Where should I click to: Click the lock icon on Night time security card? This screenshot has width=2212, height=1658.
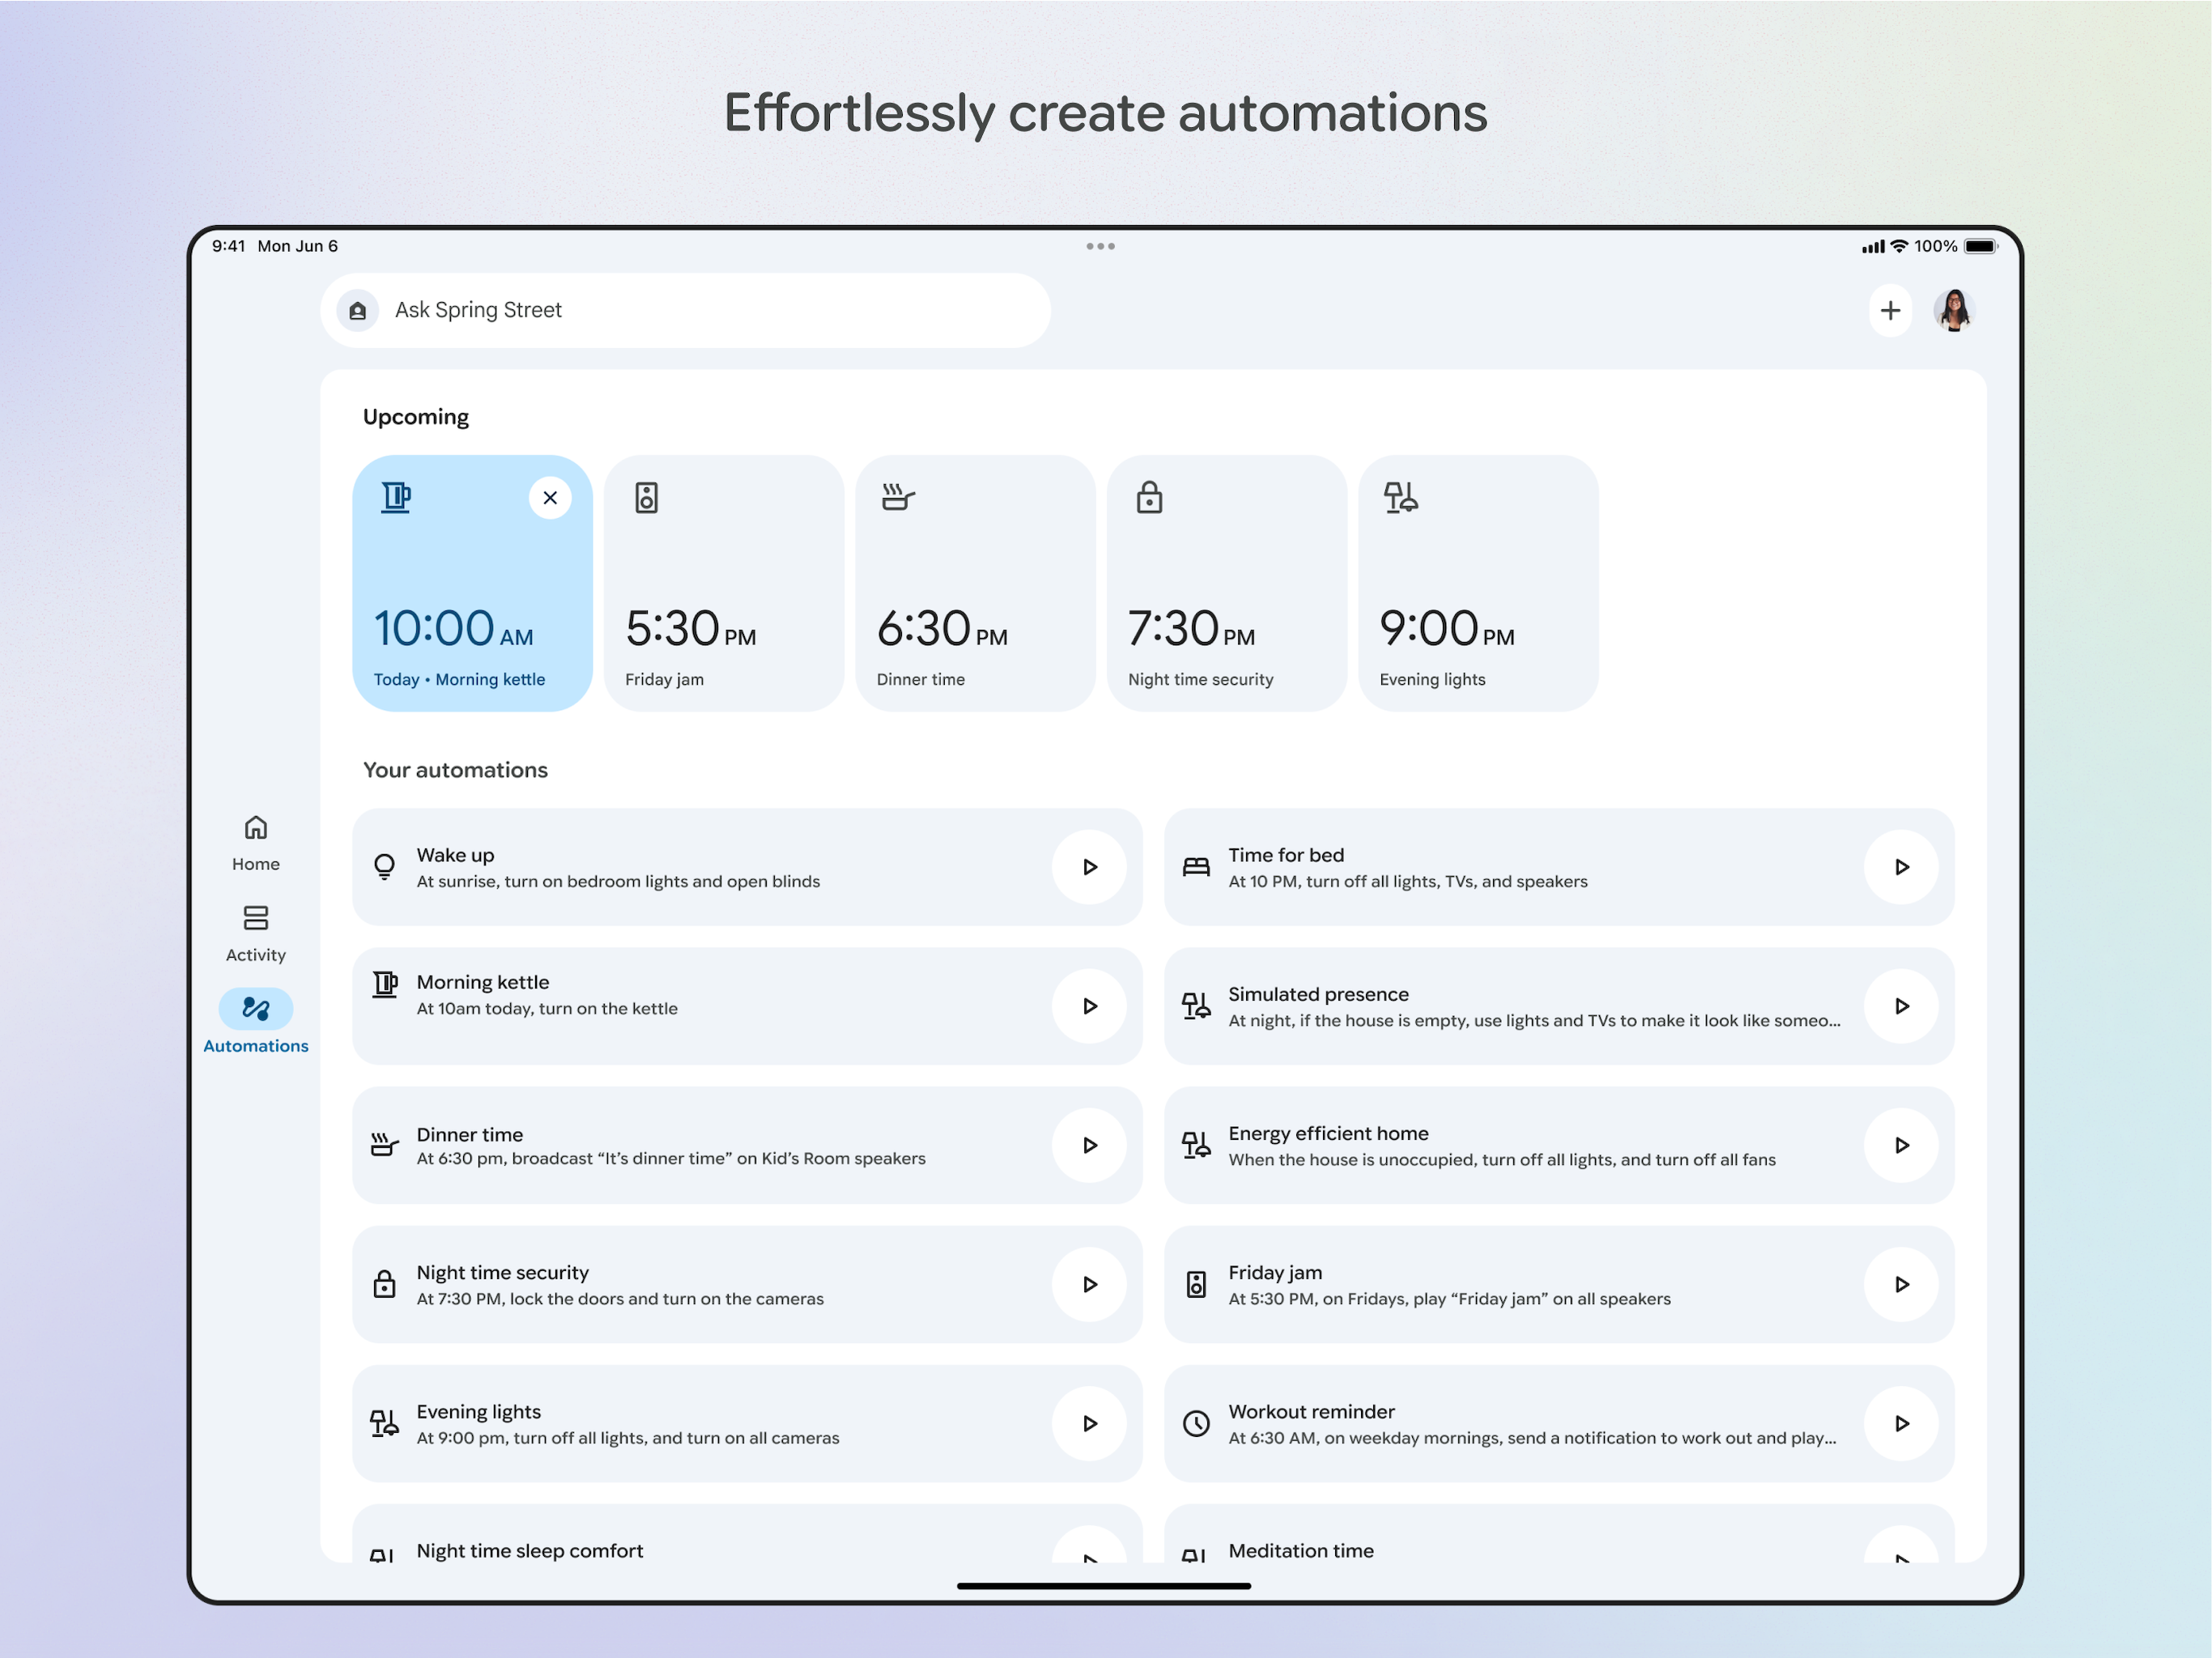(1149, 497)
